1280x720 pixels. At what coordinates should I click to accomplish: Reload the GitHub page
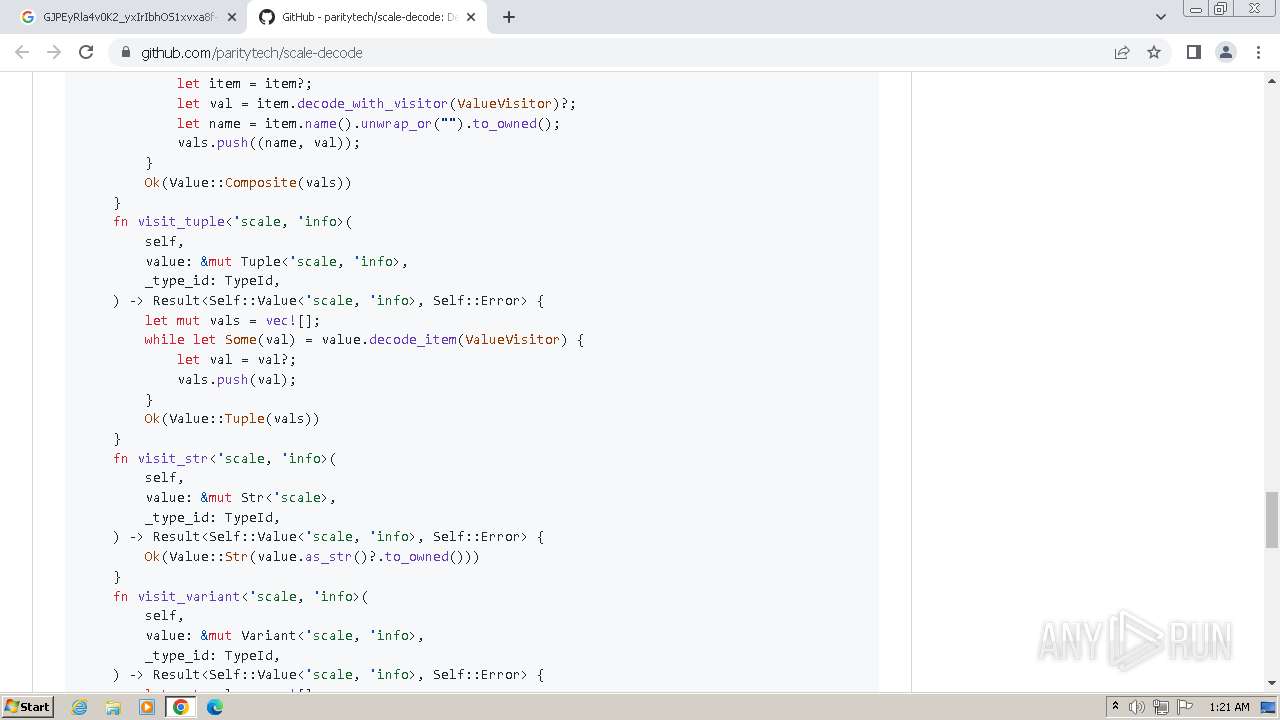point(86,52)
